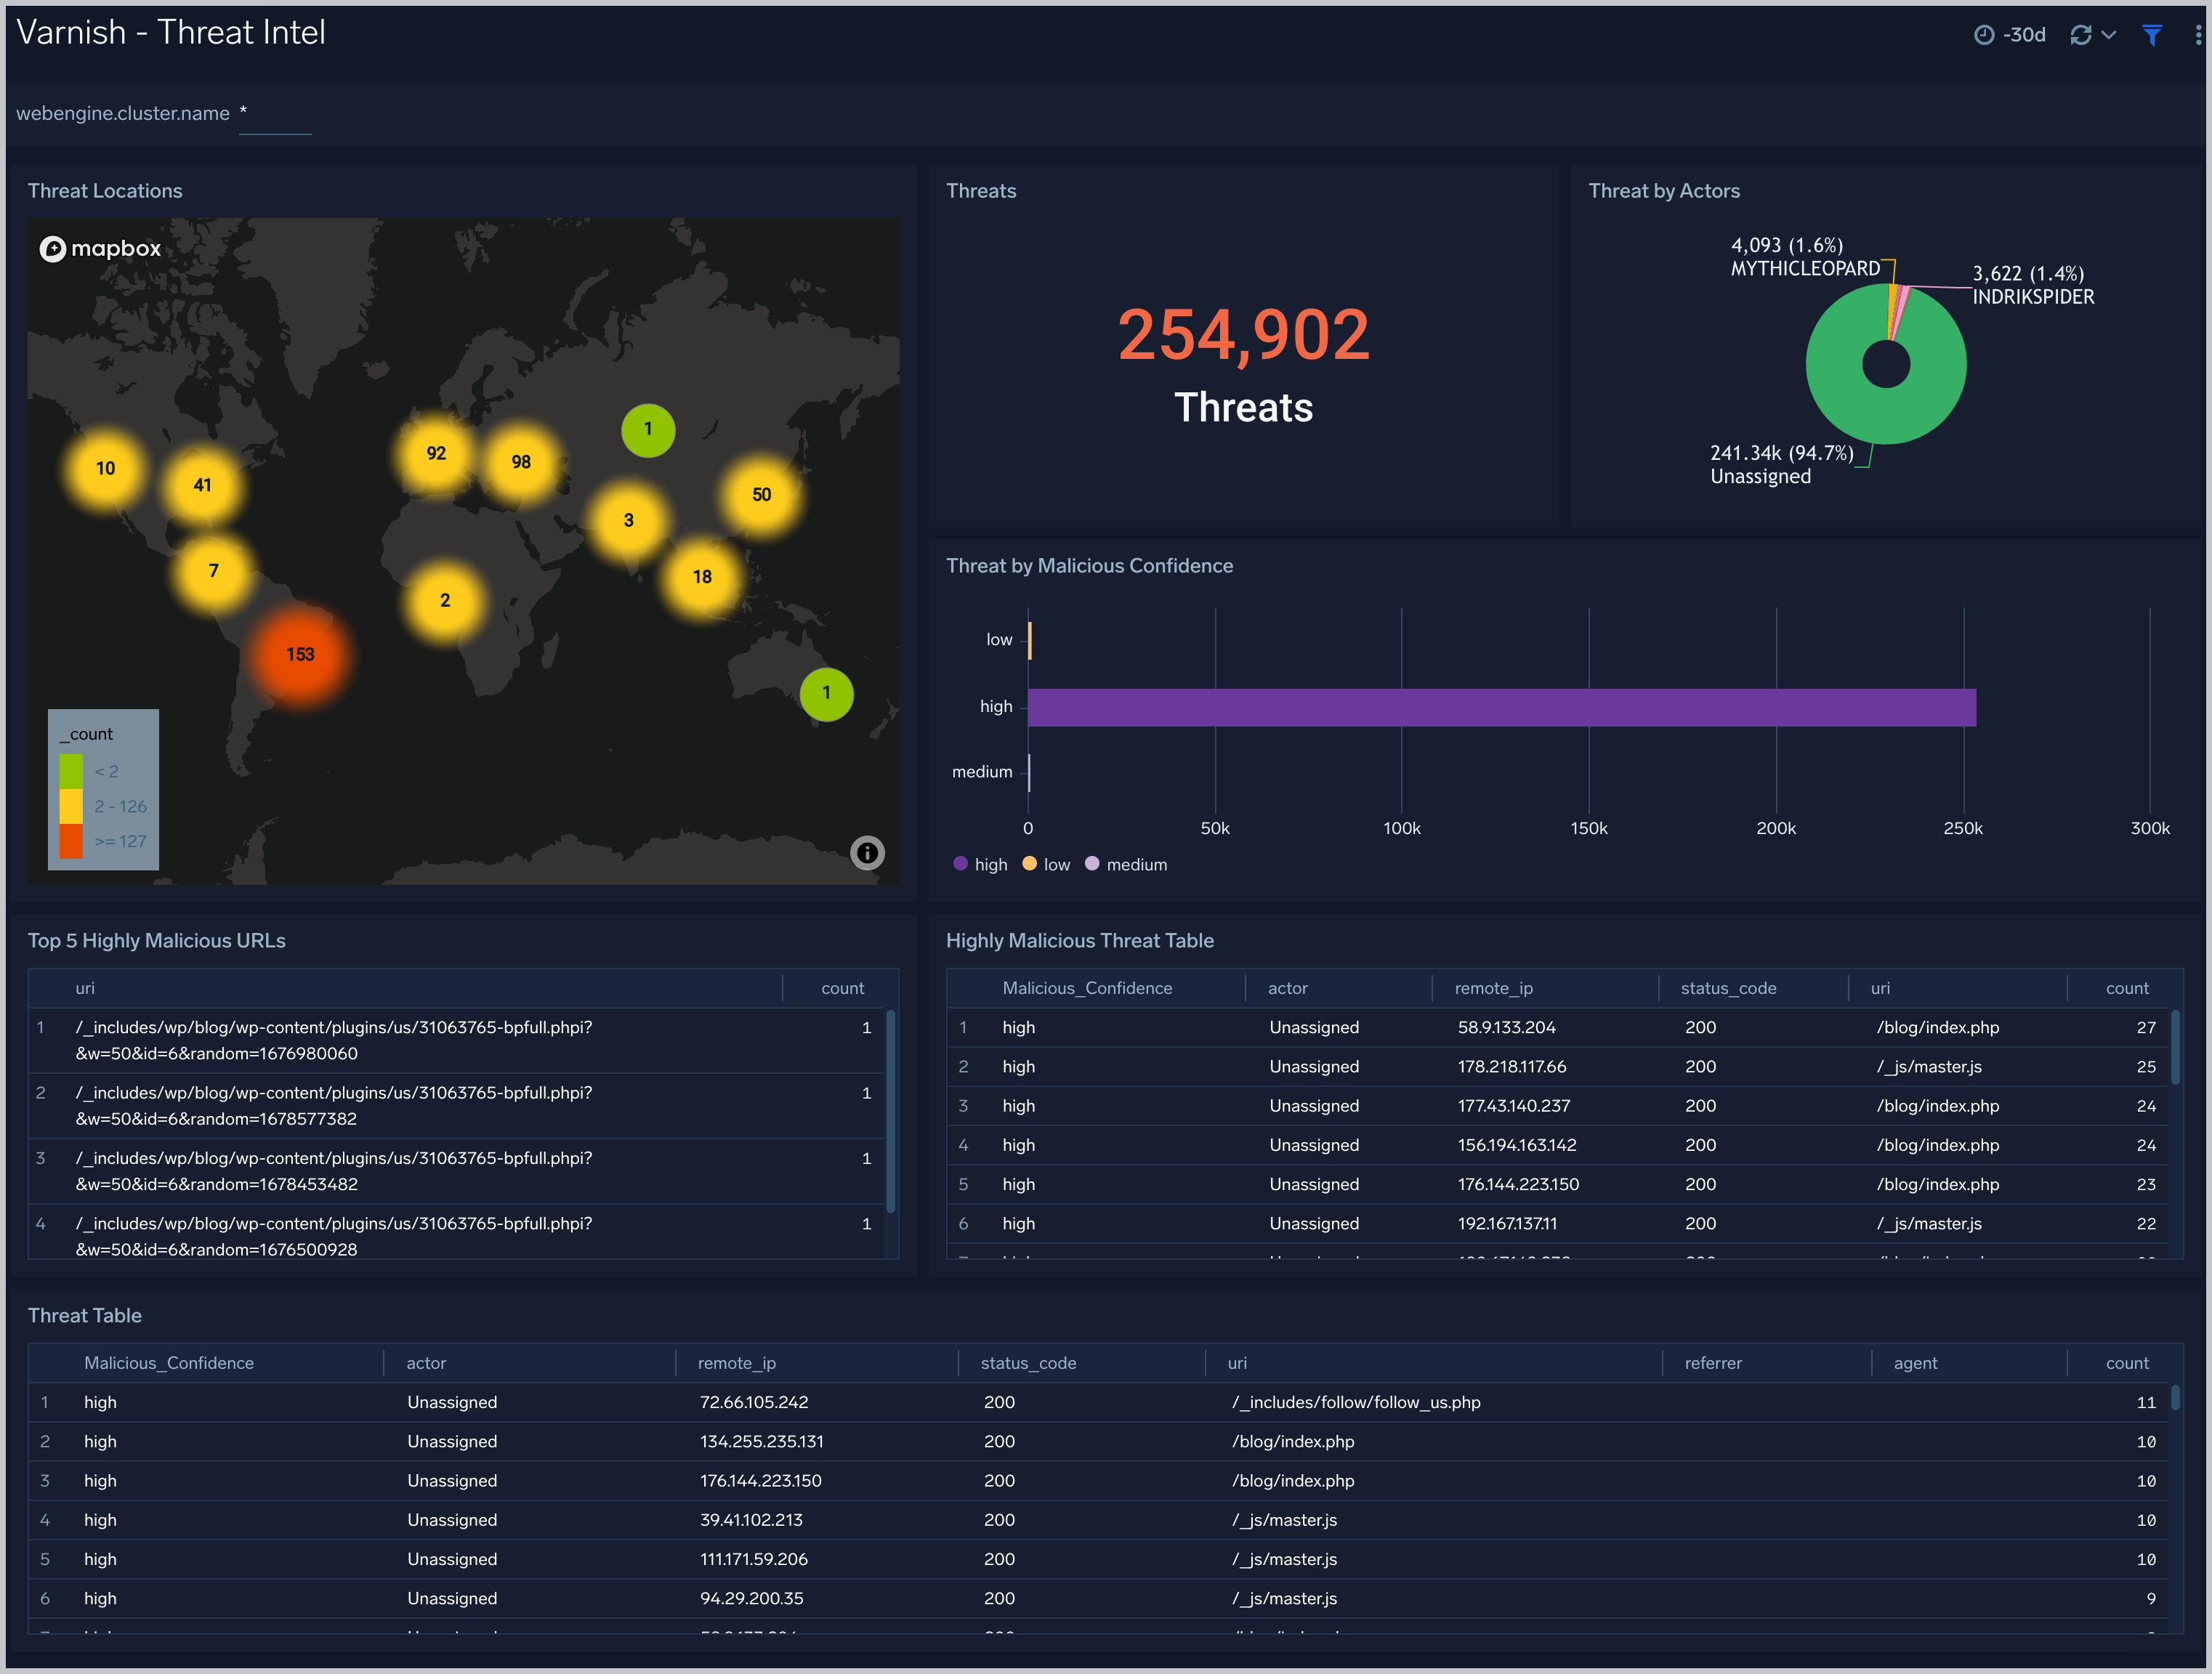Click the 58.9.133.204 remote IP cell
This screenshot has width=2212, height=1674.
coord(1506,1027)
